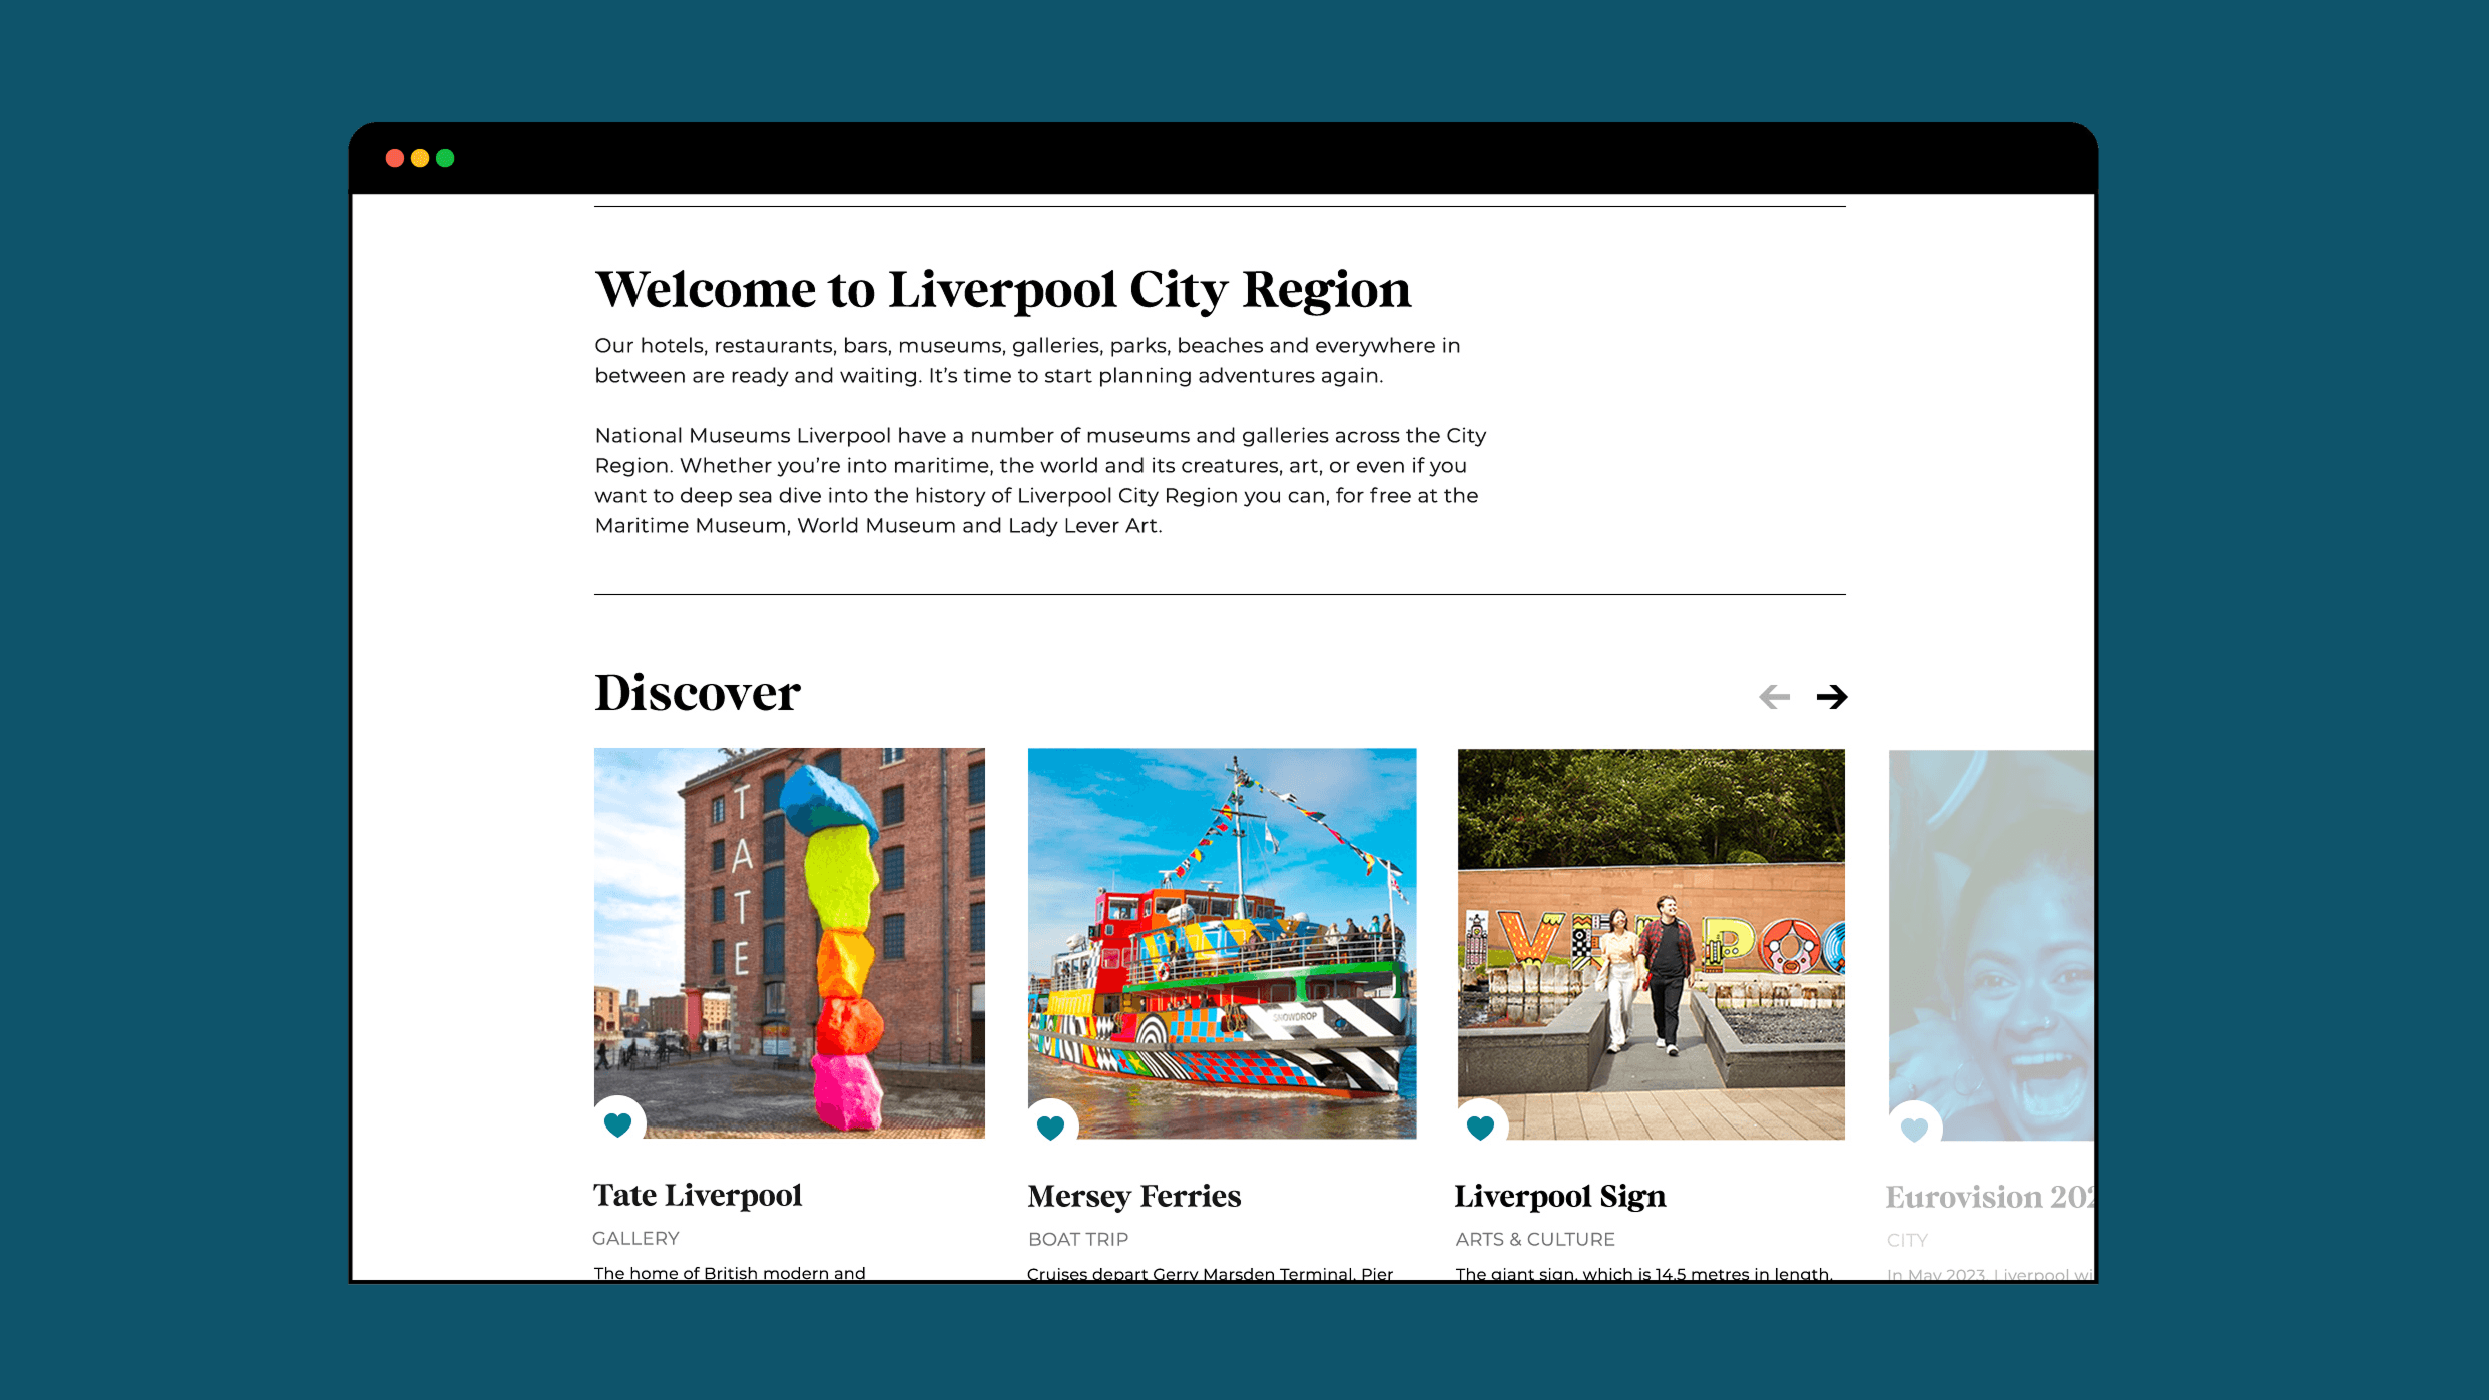
Task: Open the Liverpool Sign title link
Action: click(x=1559, y=1196)
